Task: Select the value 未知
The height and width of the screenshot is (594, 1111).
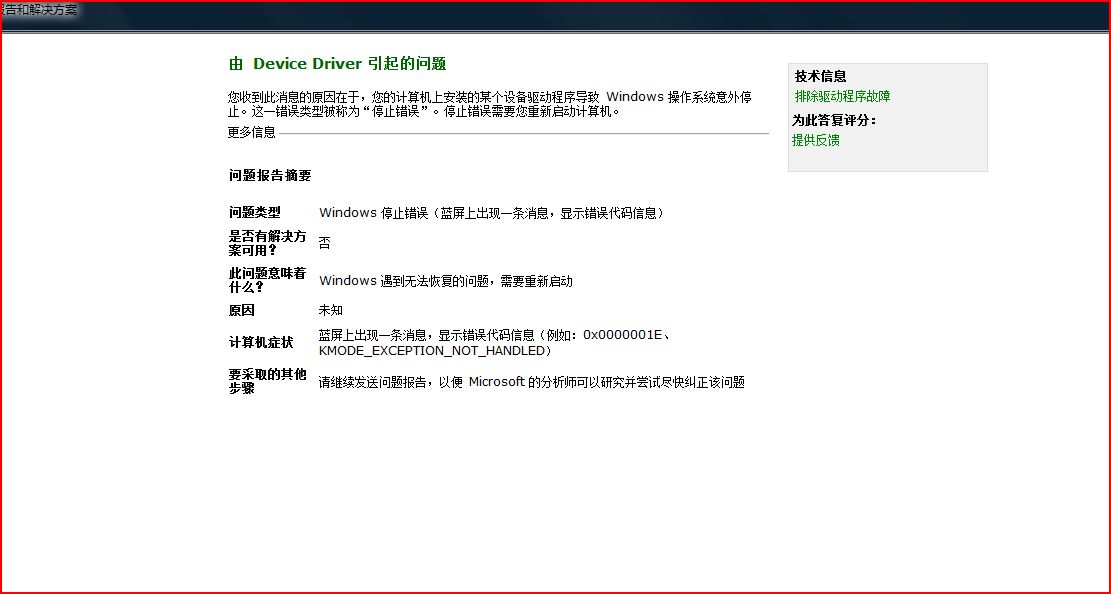Action: pos(331,310)
